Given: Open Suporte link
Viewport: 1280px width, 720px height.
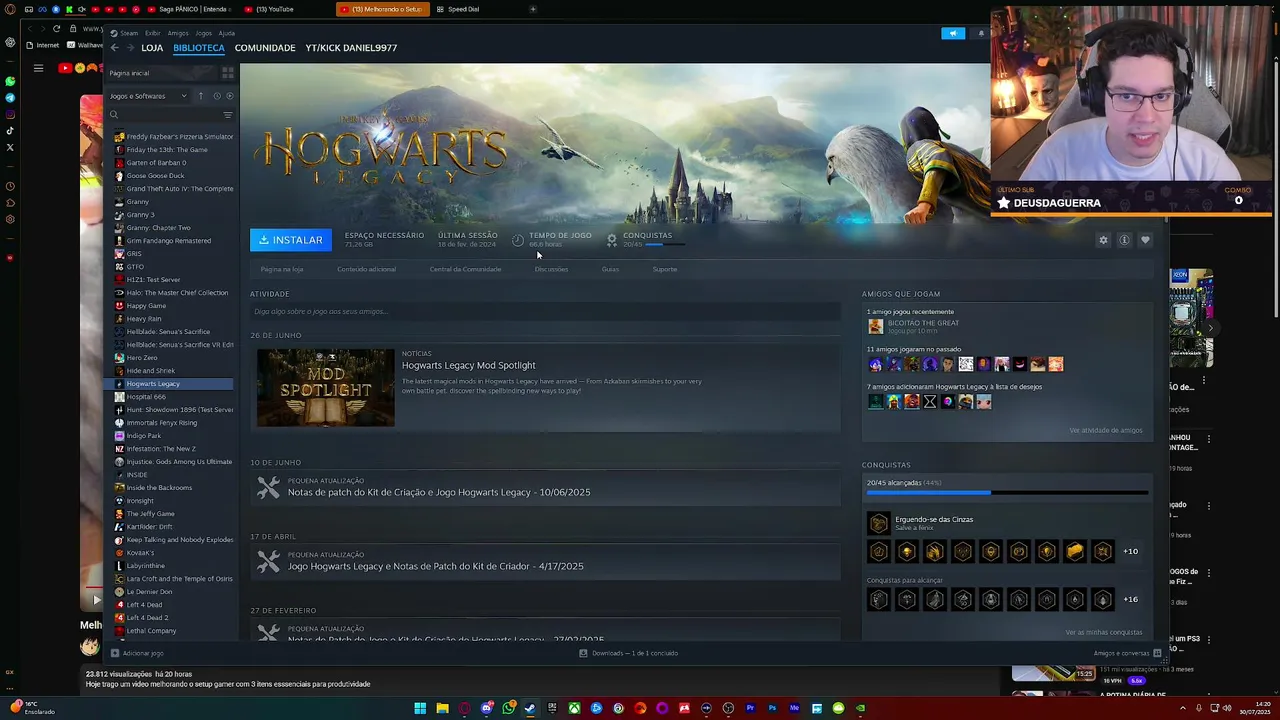Looking at the screenshot, I should pyautogui.click(x=665, y=269).
